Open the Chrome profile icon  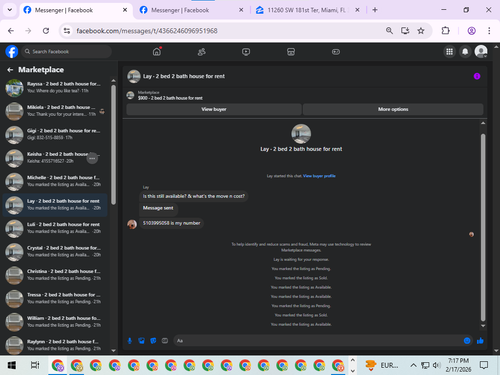pyautogui.click(x=471, y=31)
